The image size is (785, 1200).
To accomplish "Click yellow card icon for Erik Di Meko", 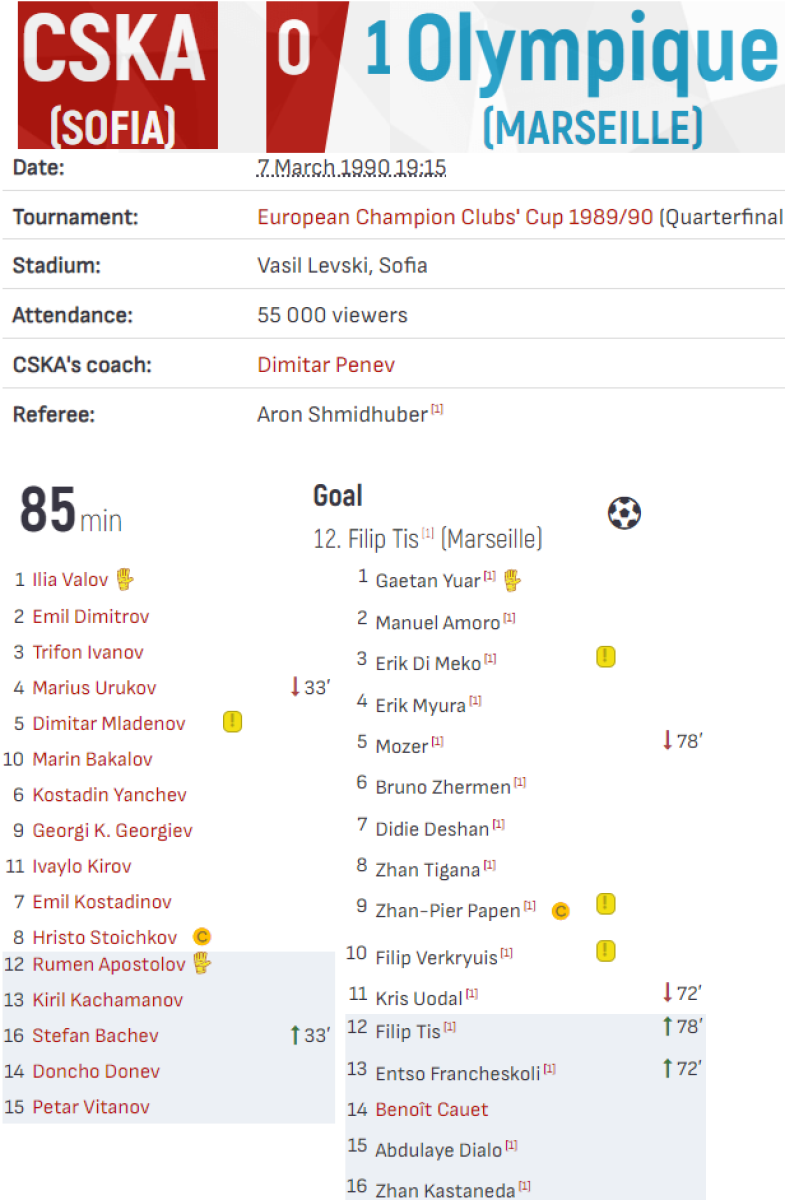I will [x=606, y=657].
